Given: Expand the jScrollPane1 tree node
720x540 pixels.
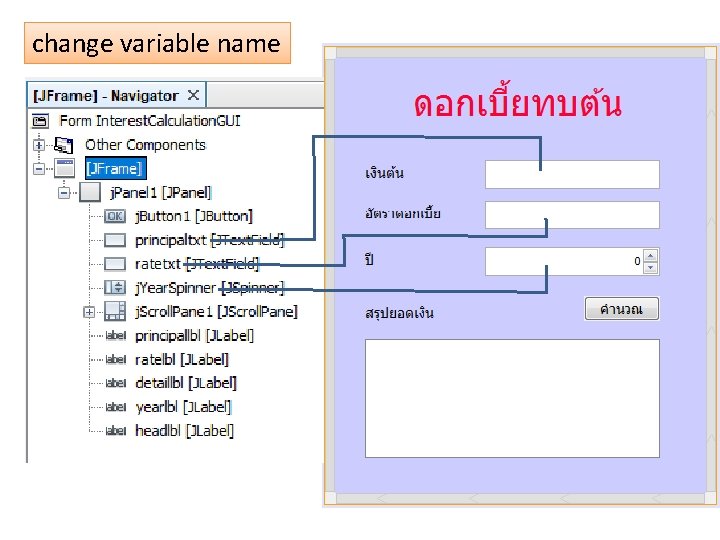Looking at the screenshot, I should point(89,312).
